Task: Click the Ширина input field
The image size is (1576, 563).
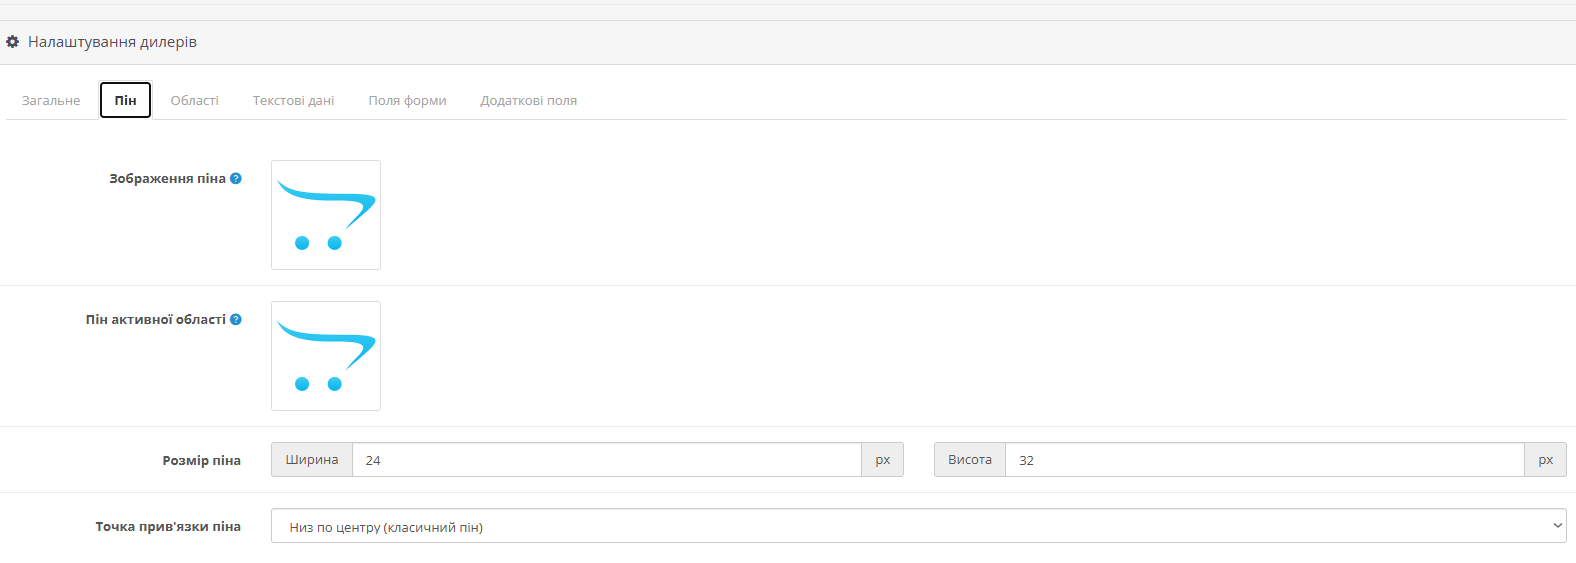Action: [607, 460]
